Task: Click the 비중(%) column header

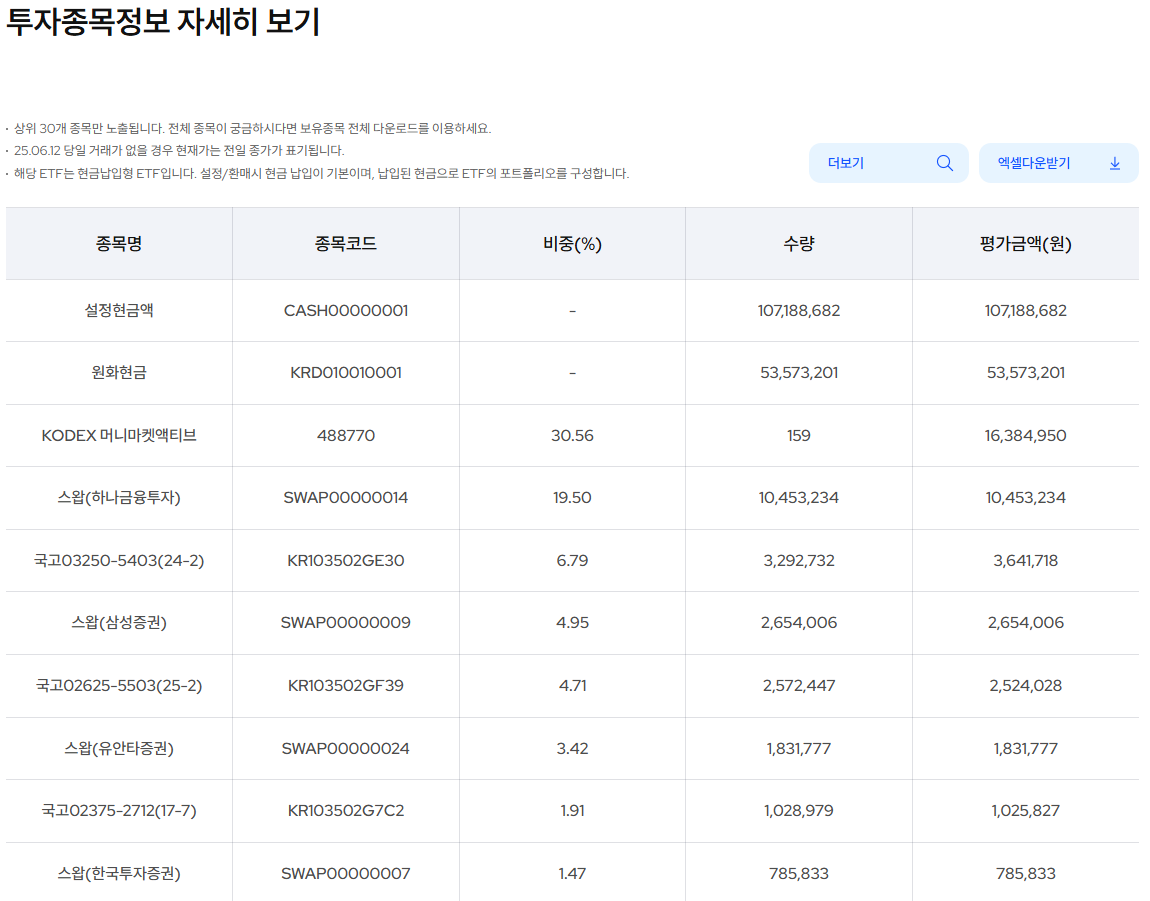Action: tap(571, 243)
